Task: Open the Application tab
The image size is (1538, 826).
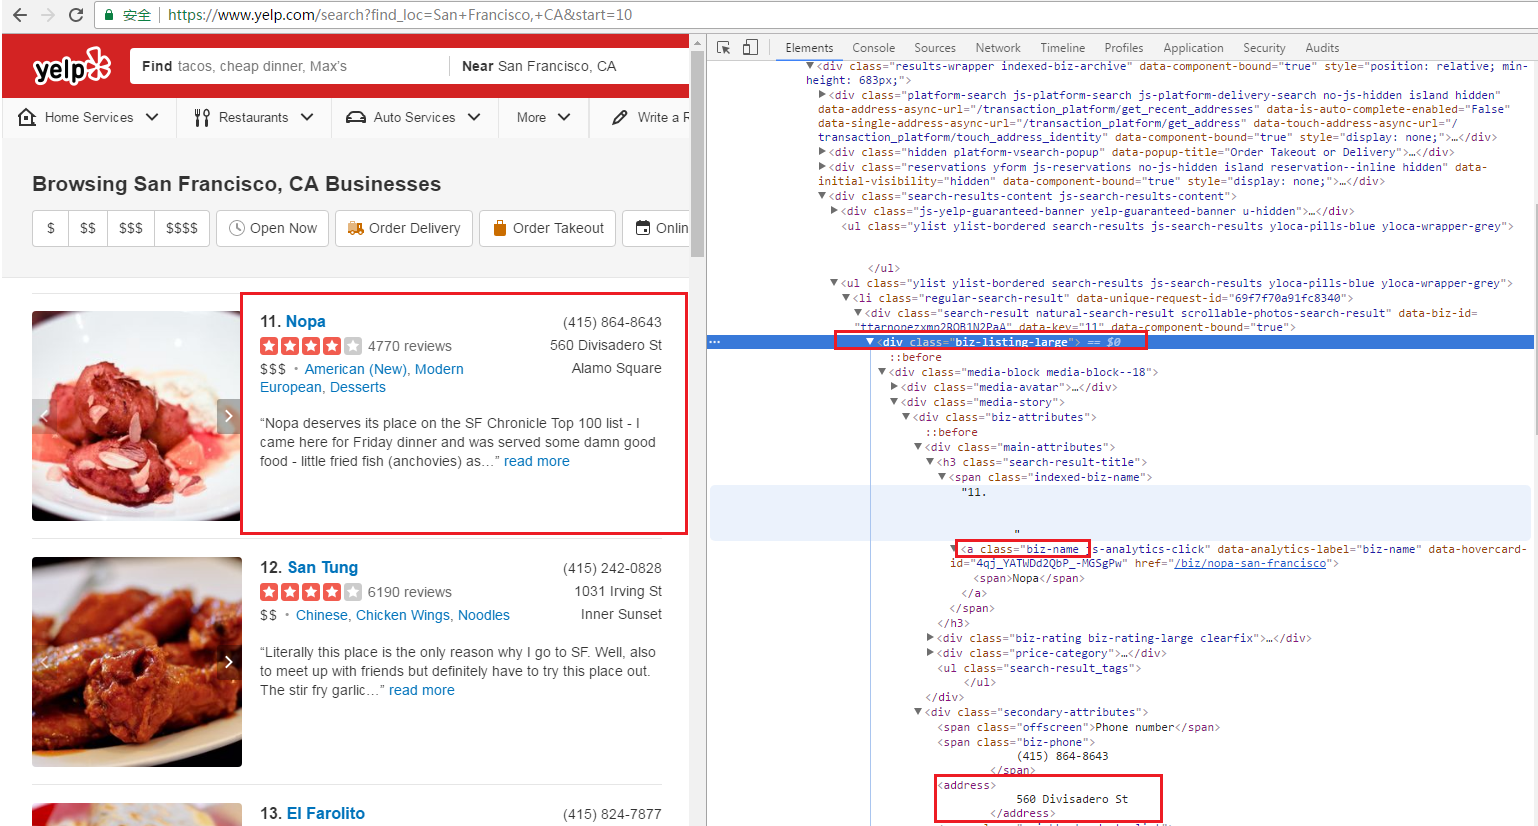Action: click(x=1193, y=48)
